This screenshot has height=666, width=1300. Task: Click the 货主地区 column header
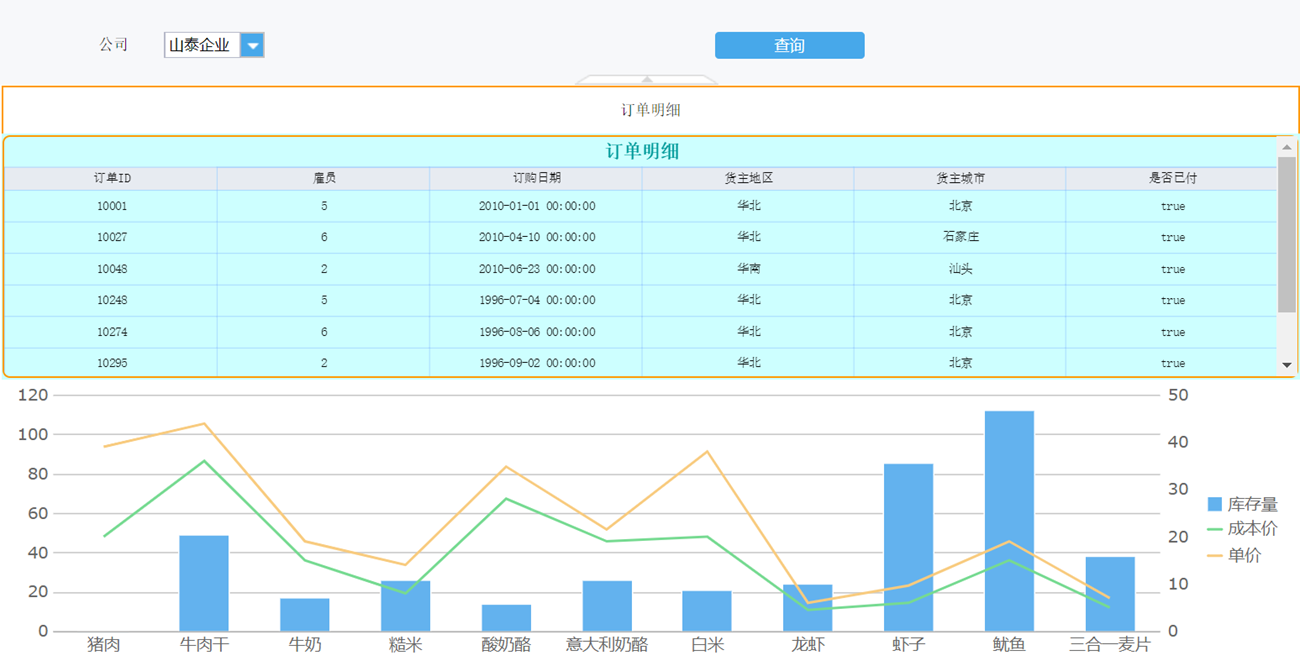749,178
